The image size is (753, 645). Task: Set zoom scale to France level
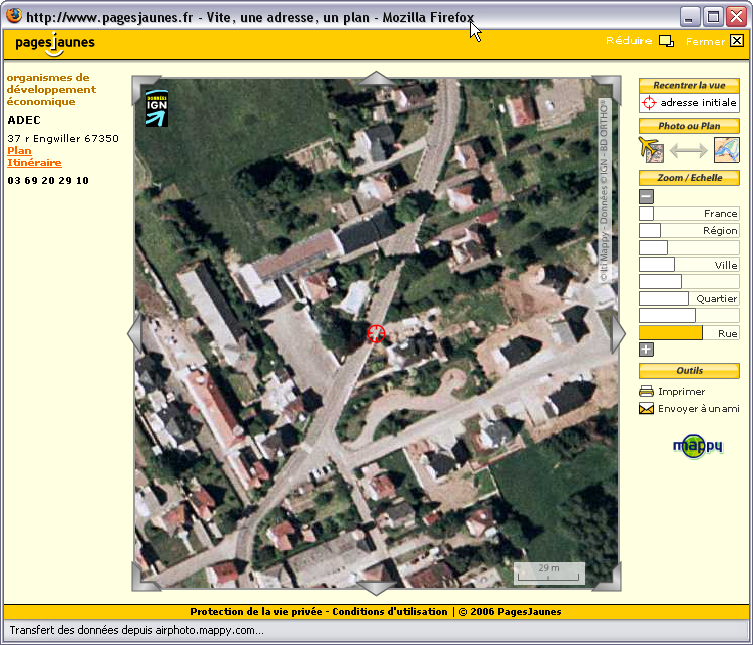[689, 214]
